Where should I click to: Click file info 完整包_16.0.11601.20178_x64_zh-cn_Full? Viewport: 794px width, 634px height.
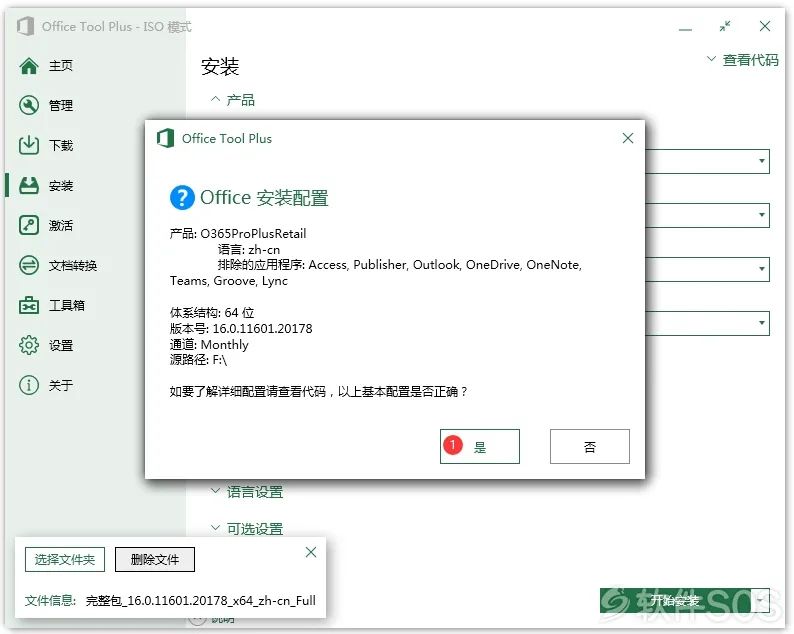coord(201,601)
